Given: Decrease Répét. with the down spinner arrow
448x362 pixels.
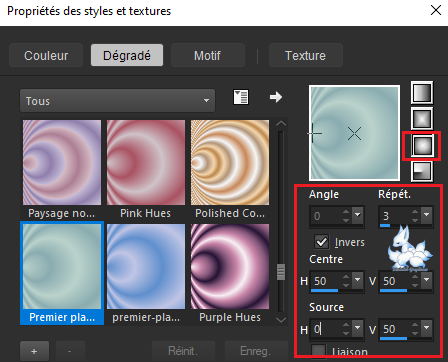Looking at the screenshot, I should (415, 220).
